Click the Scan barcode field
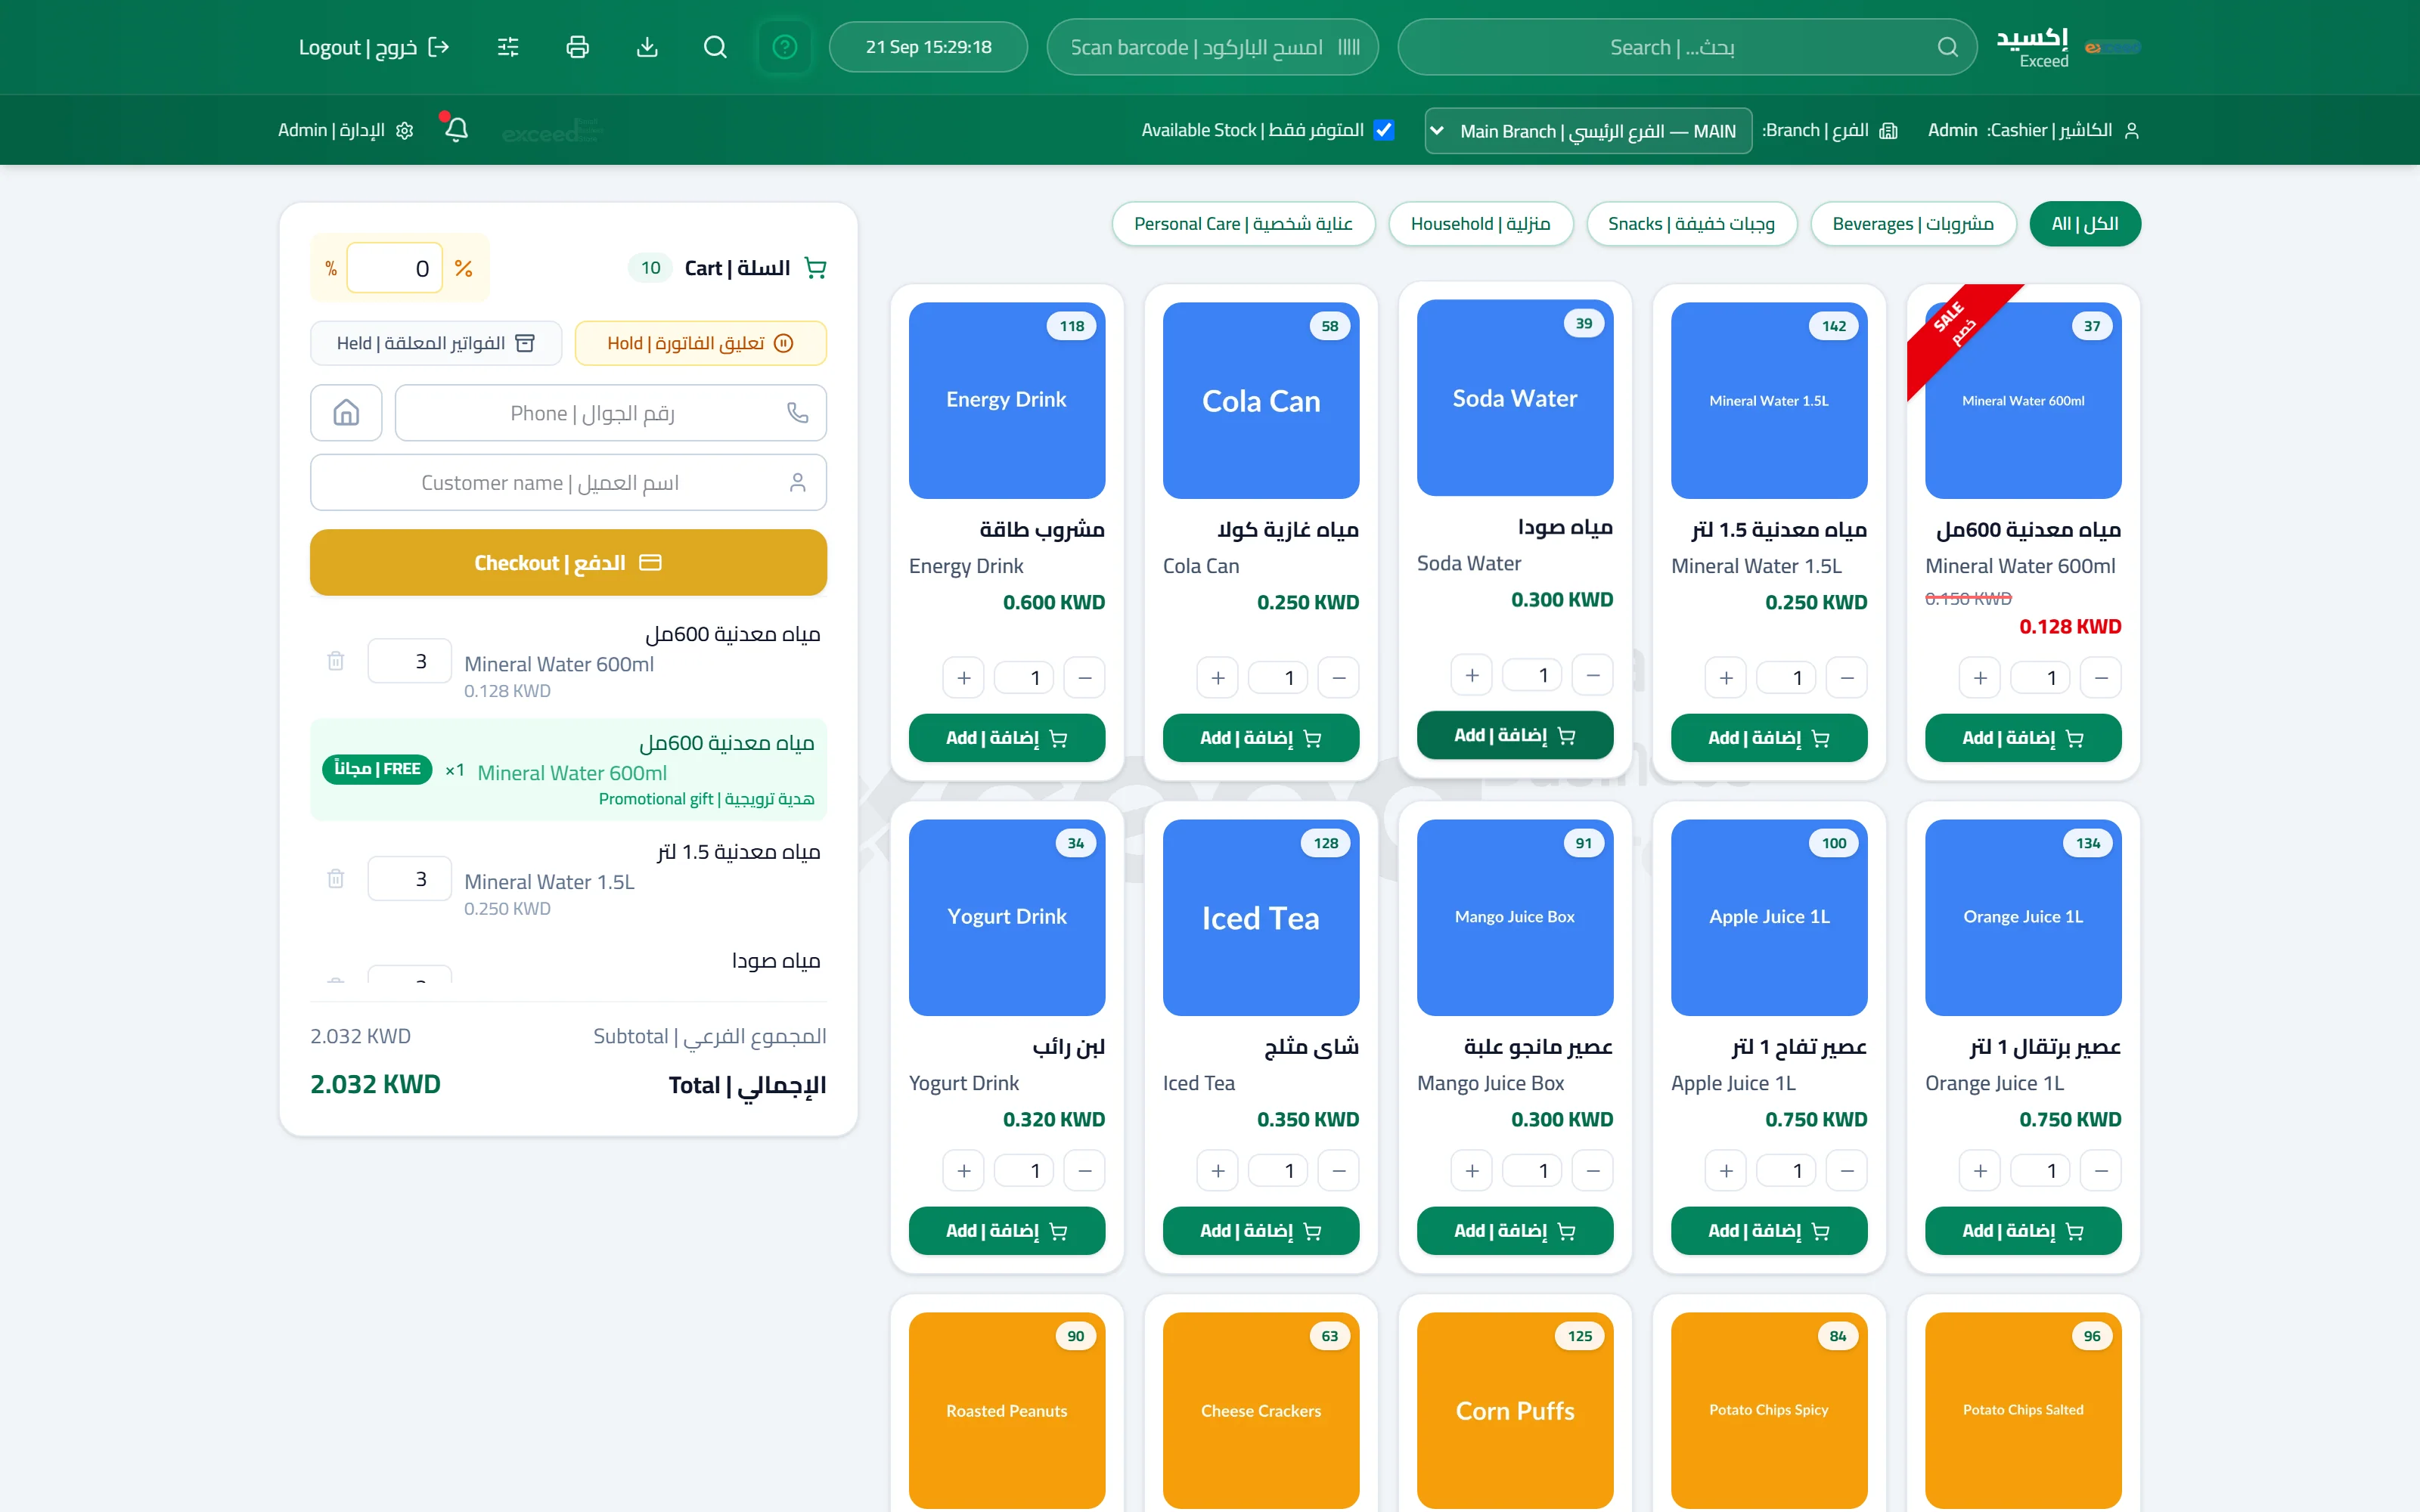Viewport: 2420px width, 1512px height. click(1212, 47)
